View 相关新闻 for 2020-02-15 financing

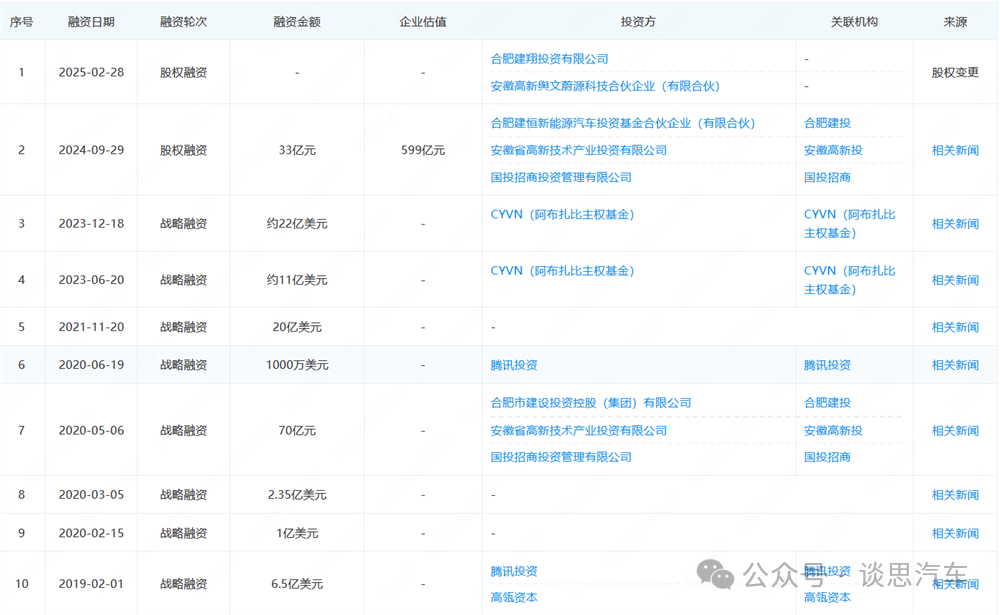click(x=955, y=533)
